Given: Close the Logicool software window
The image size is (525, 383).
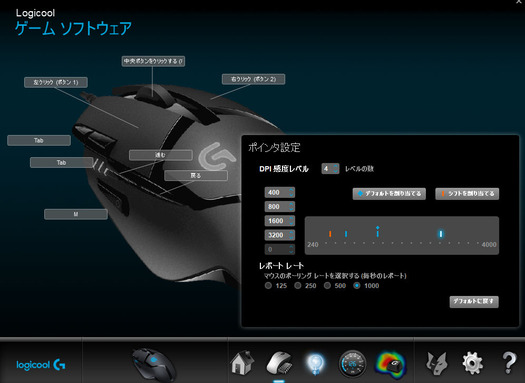Looking at the screenshot, I should pos(519,2).
